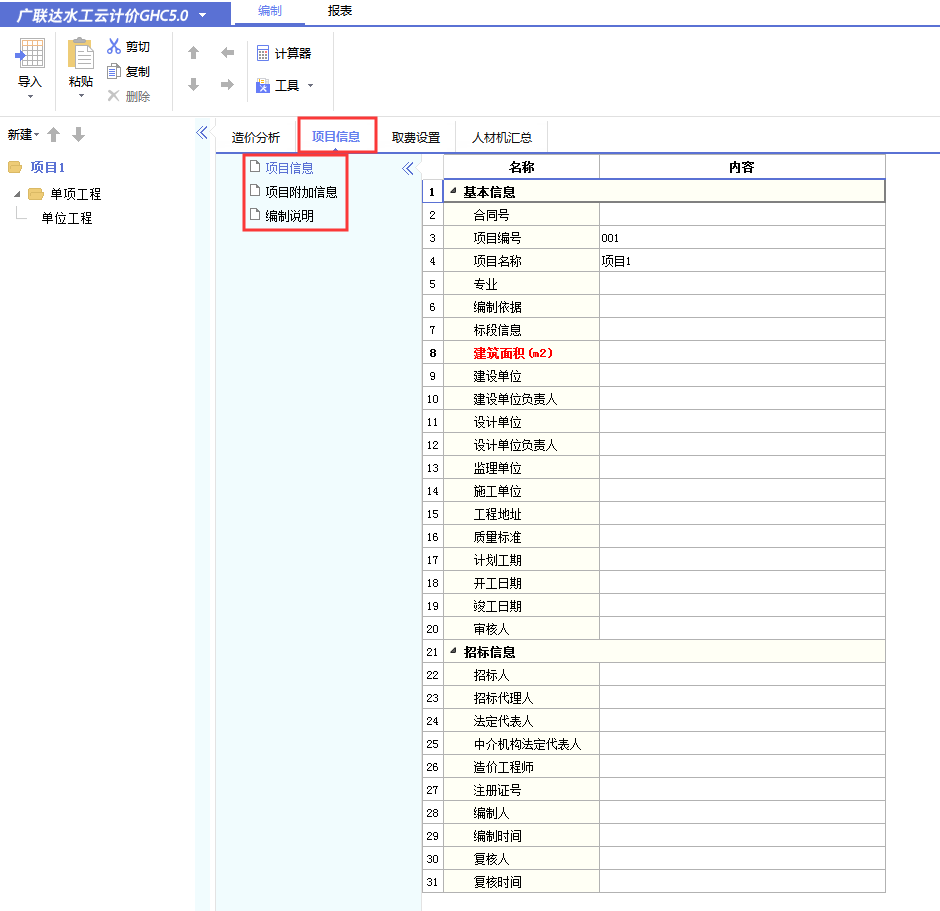940x911 pixels.
Task: Click the 复制 (copy) icon
Action: (x=113, y=69)
